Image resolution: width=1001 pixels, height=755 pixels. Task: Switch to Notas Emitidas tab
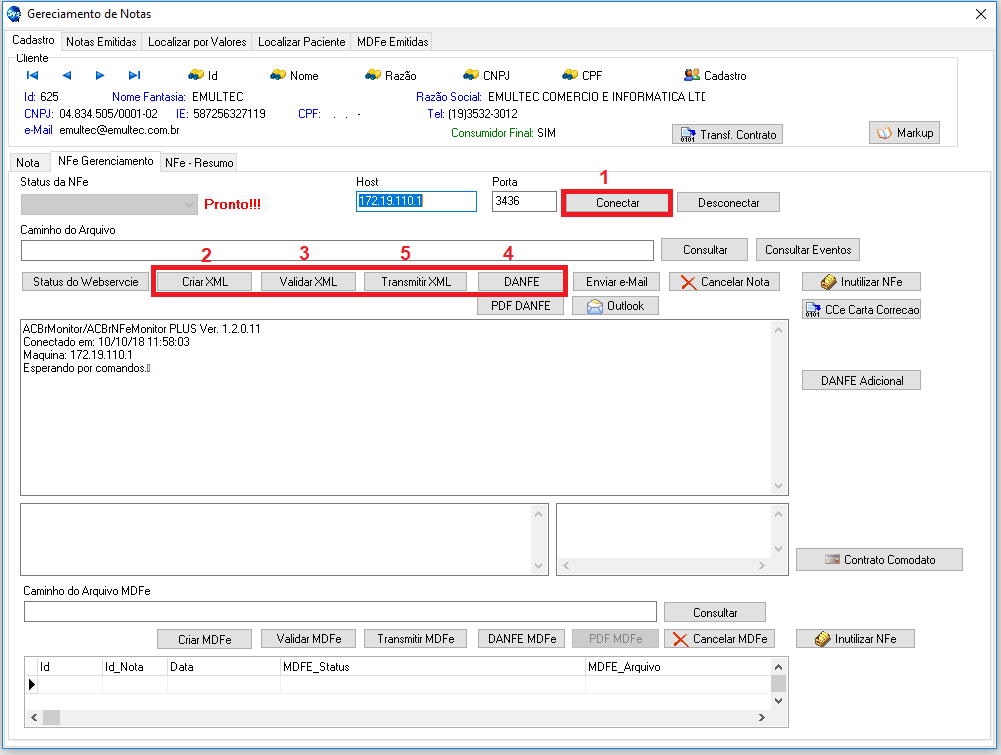pos(101,42)
